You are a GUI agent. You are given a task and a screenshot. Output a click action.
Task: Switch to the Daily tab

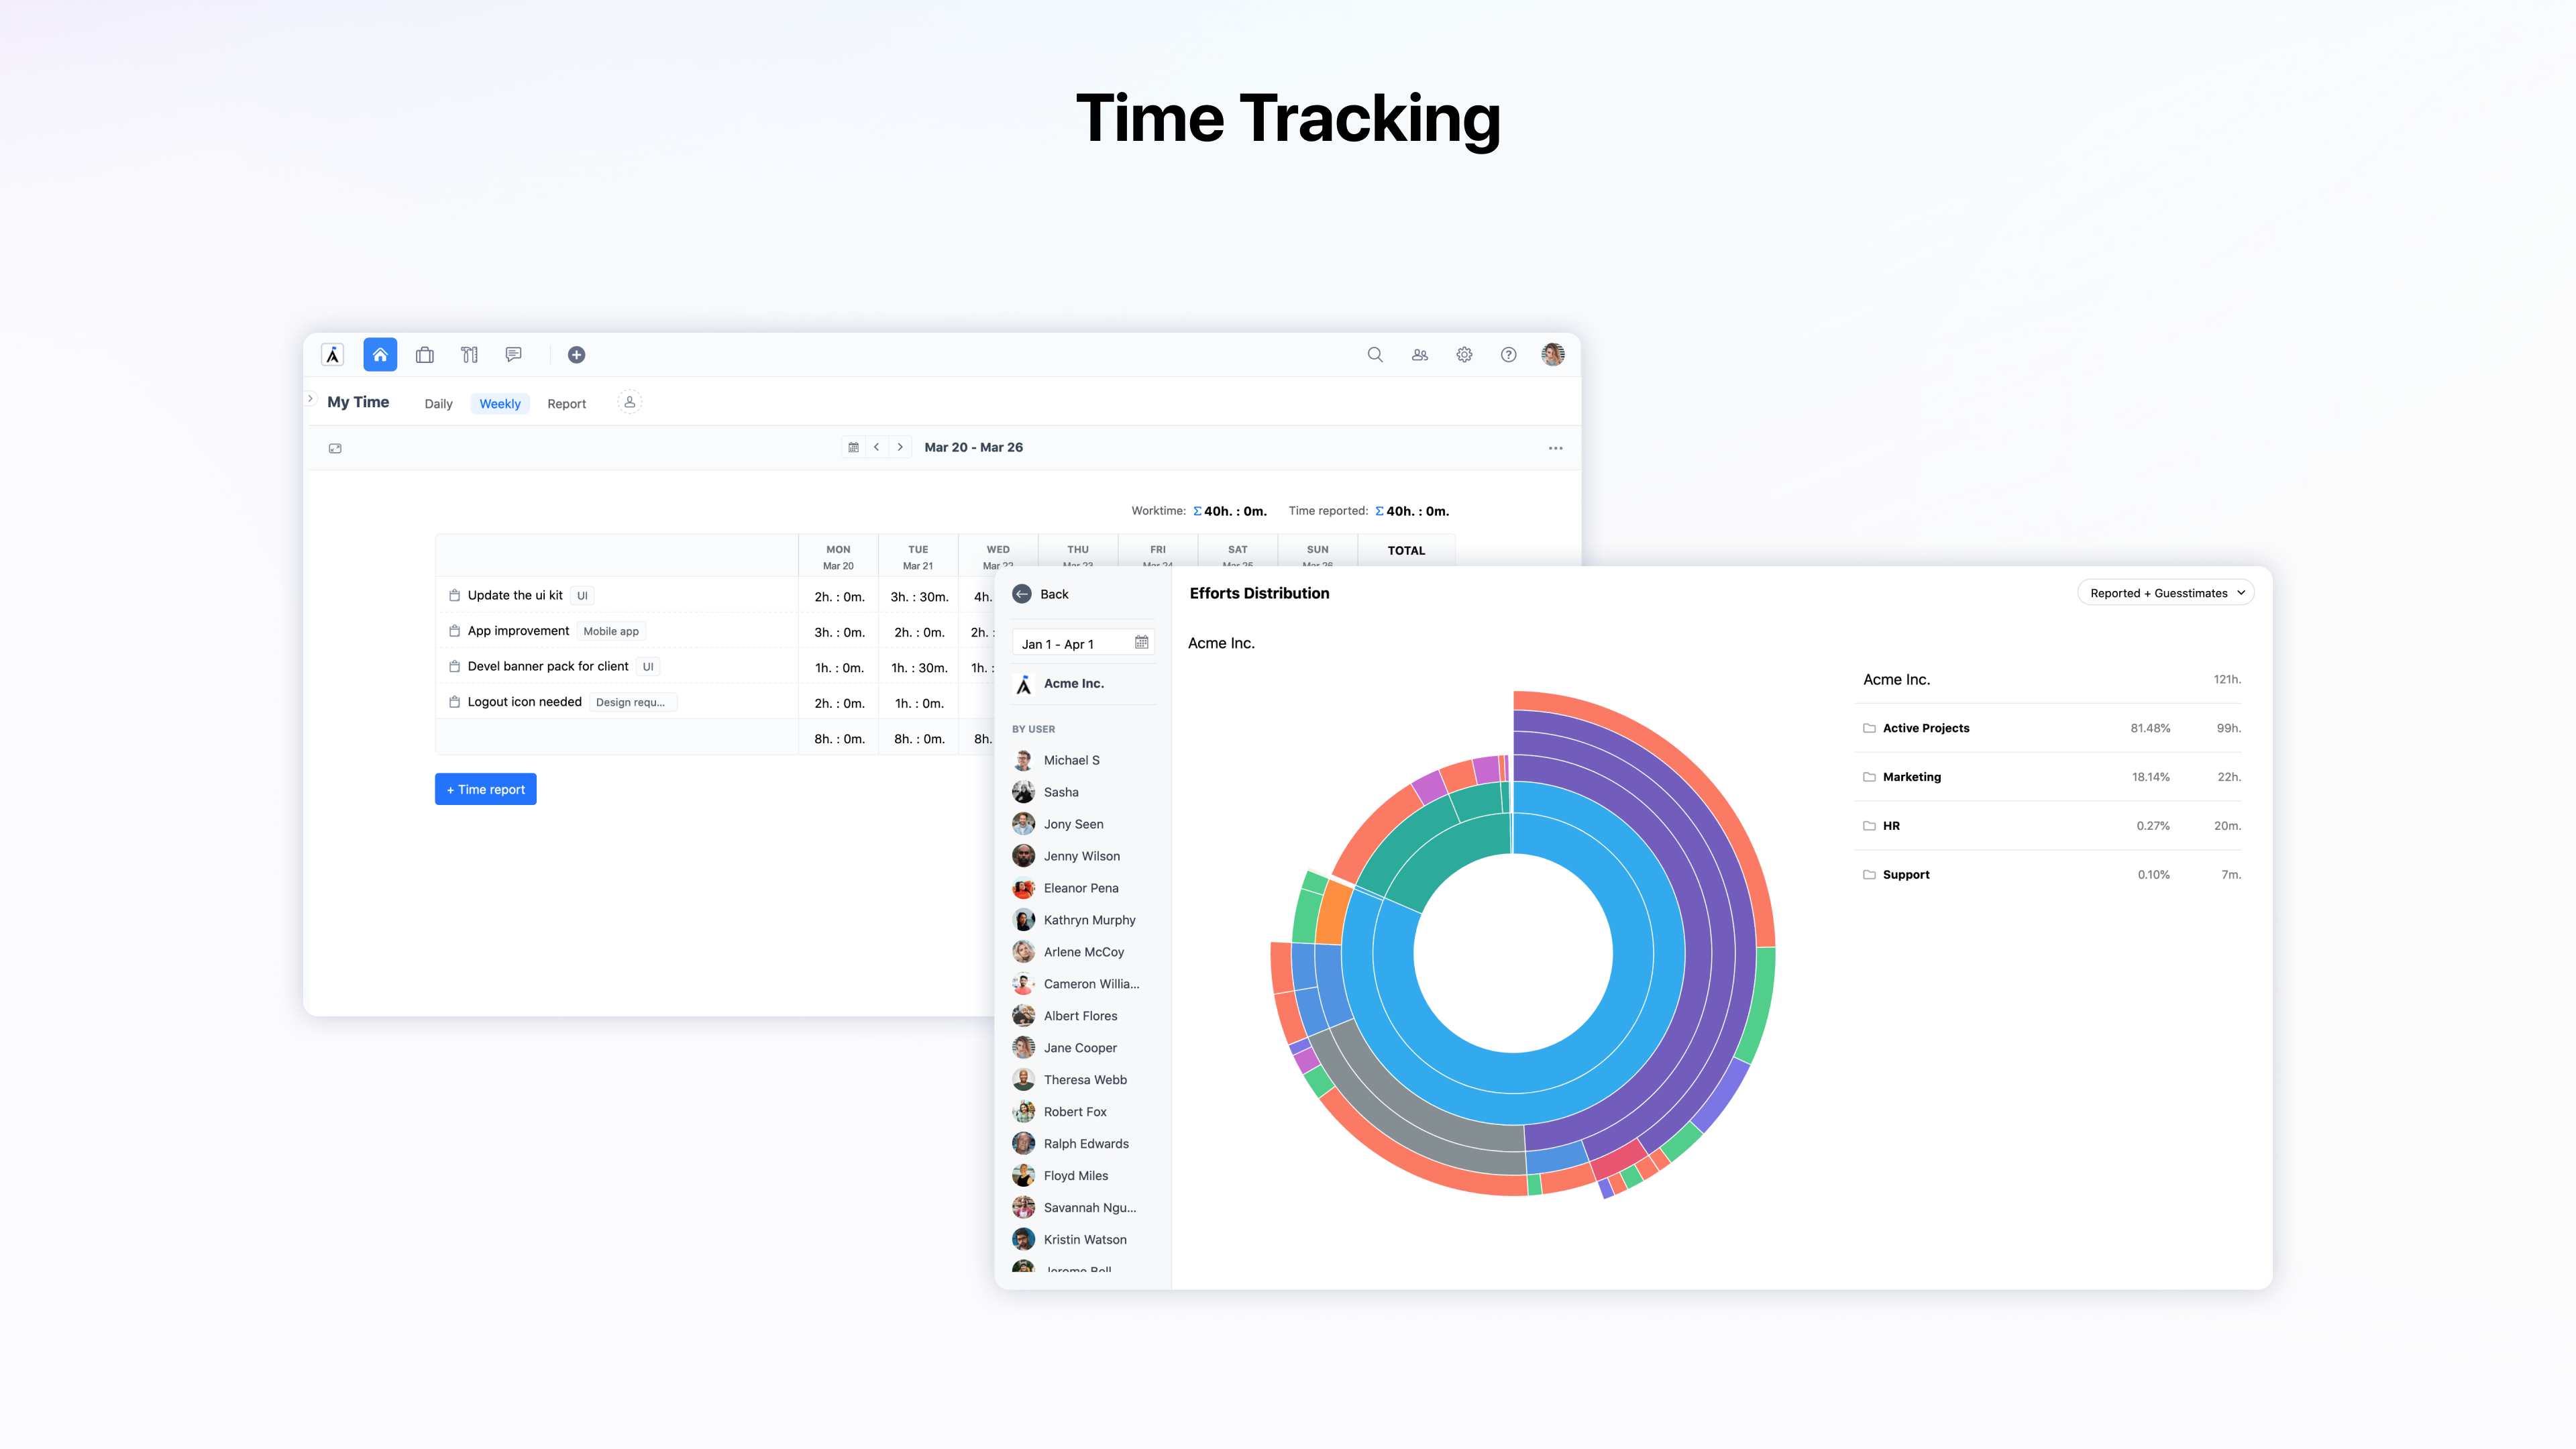pos(438,404)
